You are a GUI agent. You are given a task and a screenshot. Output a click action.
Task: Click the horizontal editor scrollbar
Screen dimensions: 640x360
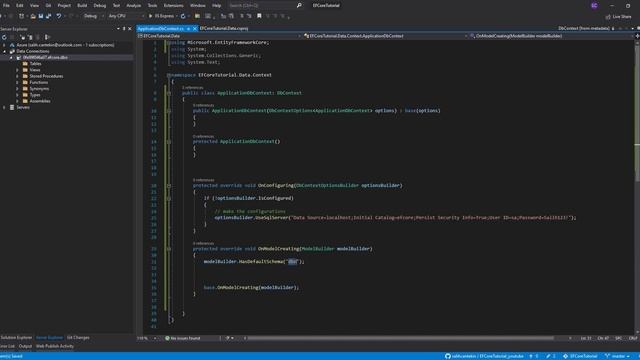[x=400, y=338]
